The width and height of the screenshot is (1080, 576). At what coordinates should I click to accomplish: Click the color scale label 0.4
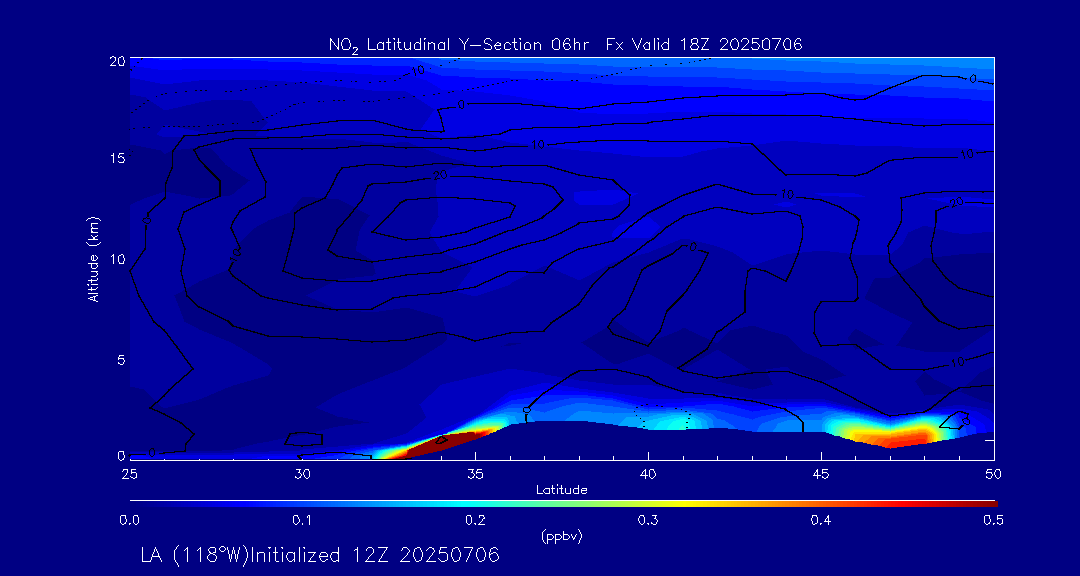[821, 520]
